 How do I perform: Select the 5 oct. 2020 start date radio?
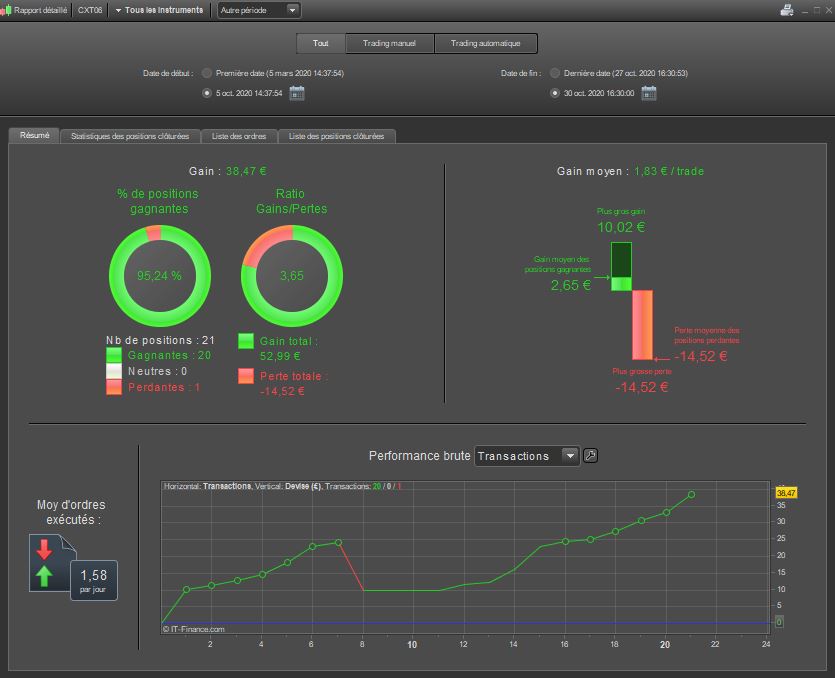[207, 93]
